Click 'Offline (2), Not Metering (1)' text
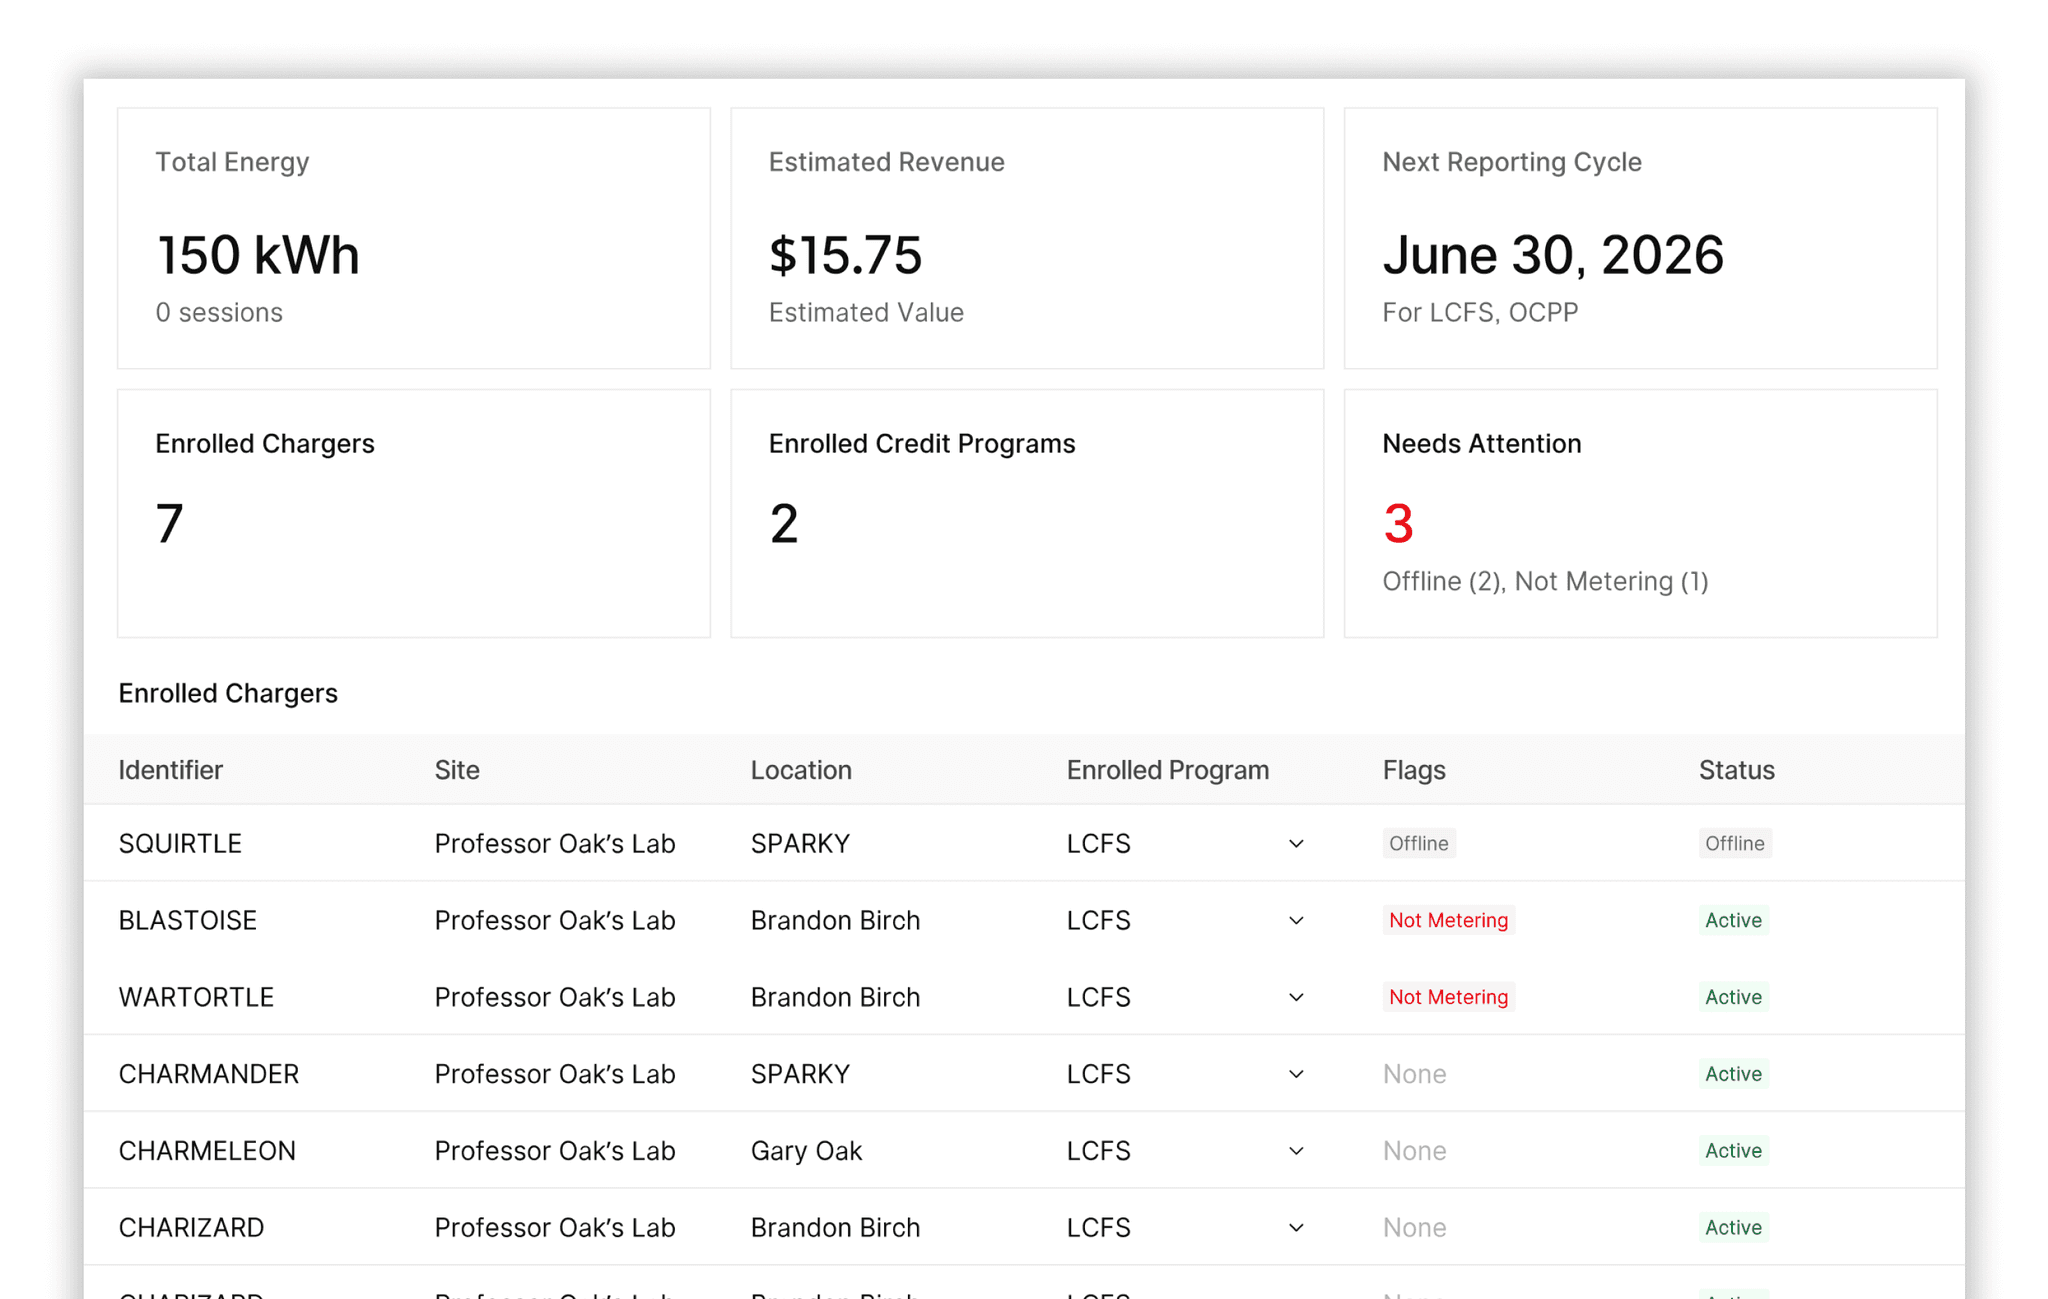Viewport: 2048px width, 1299px height. 1545,581
